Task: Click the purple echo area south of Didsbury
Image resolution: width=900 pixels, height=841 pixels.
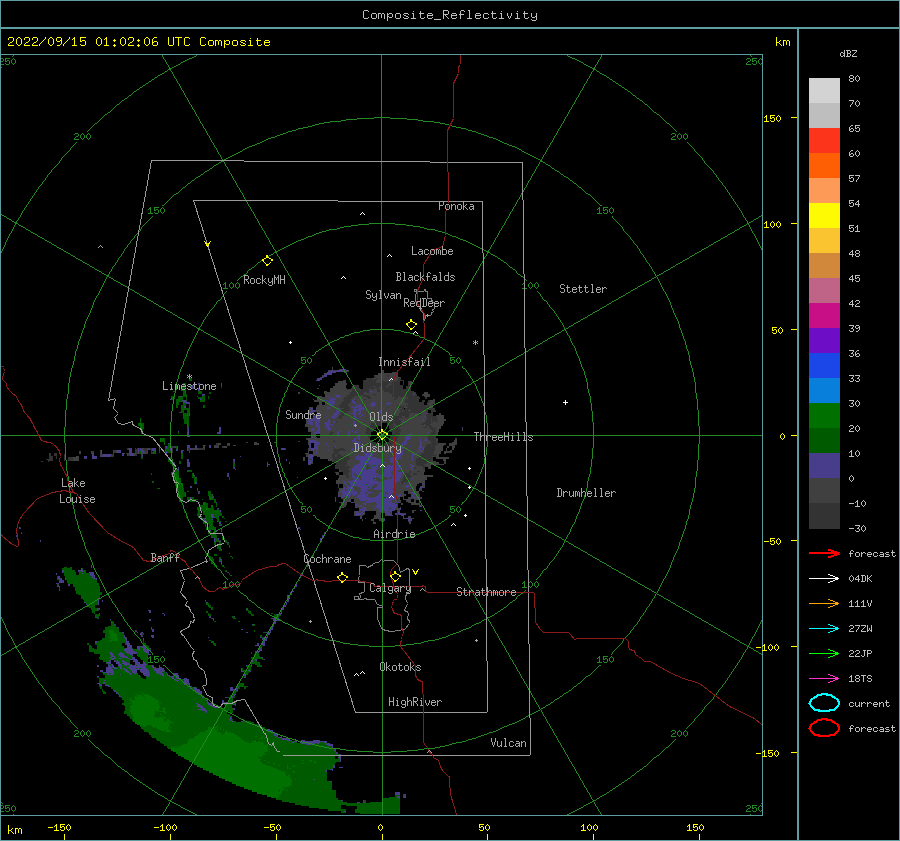Action: pyautogui.click(x=373, y=482)
